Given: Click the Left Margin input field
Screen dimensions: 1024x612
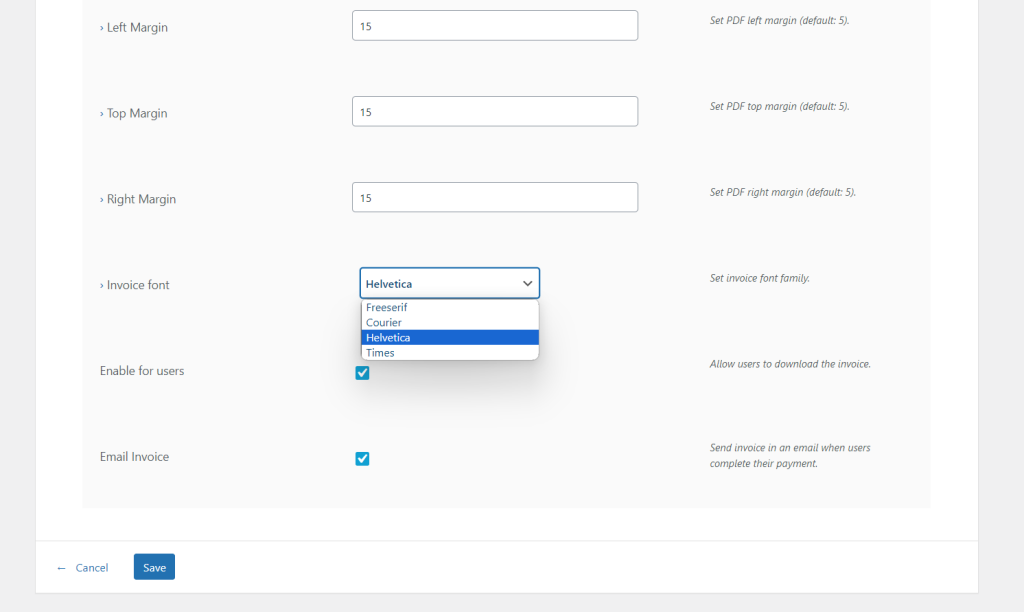Looking at the screenshot, I should (494, 26).
